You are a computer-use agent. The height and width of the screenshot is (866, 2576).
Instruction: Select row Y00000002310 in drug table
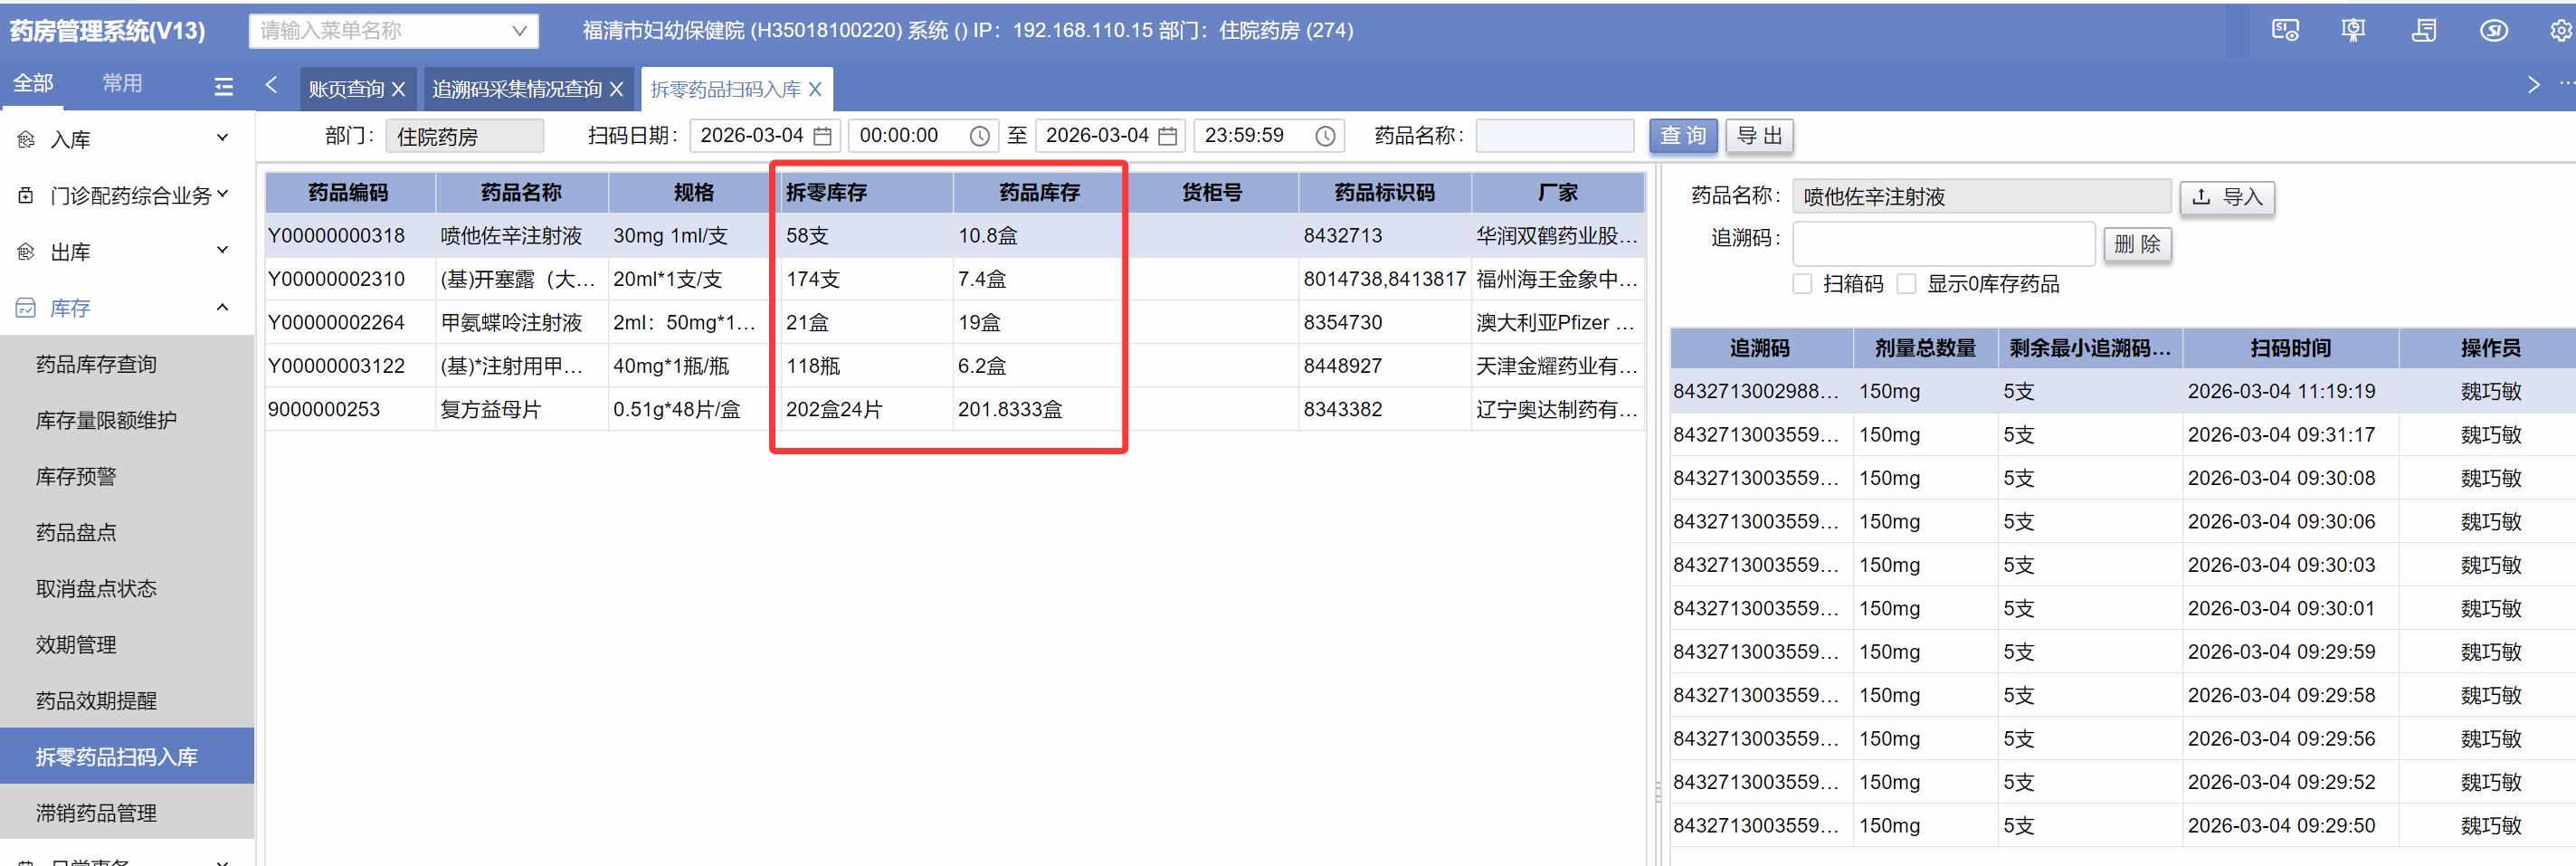955,279
